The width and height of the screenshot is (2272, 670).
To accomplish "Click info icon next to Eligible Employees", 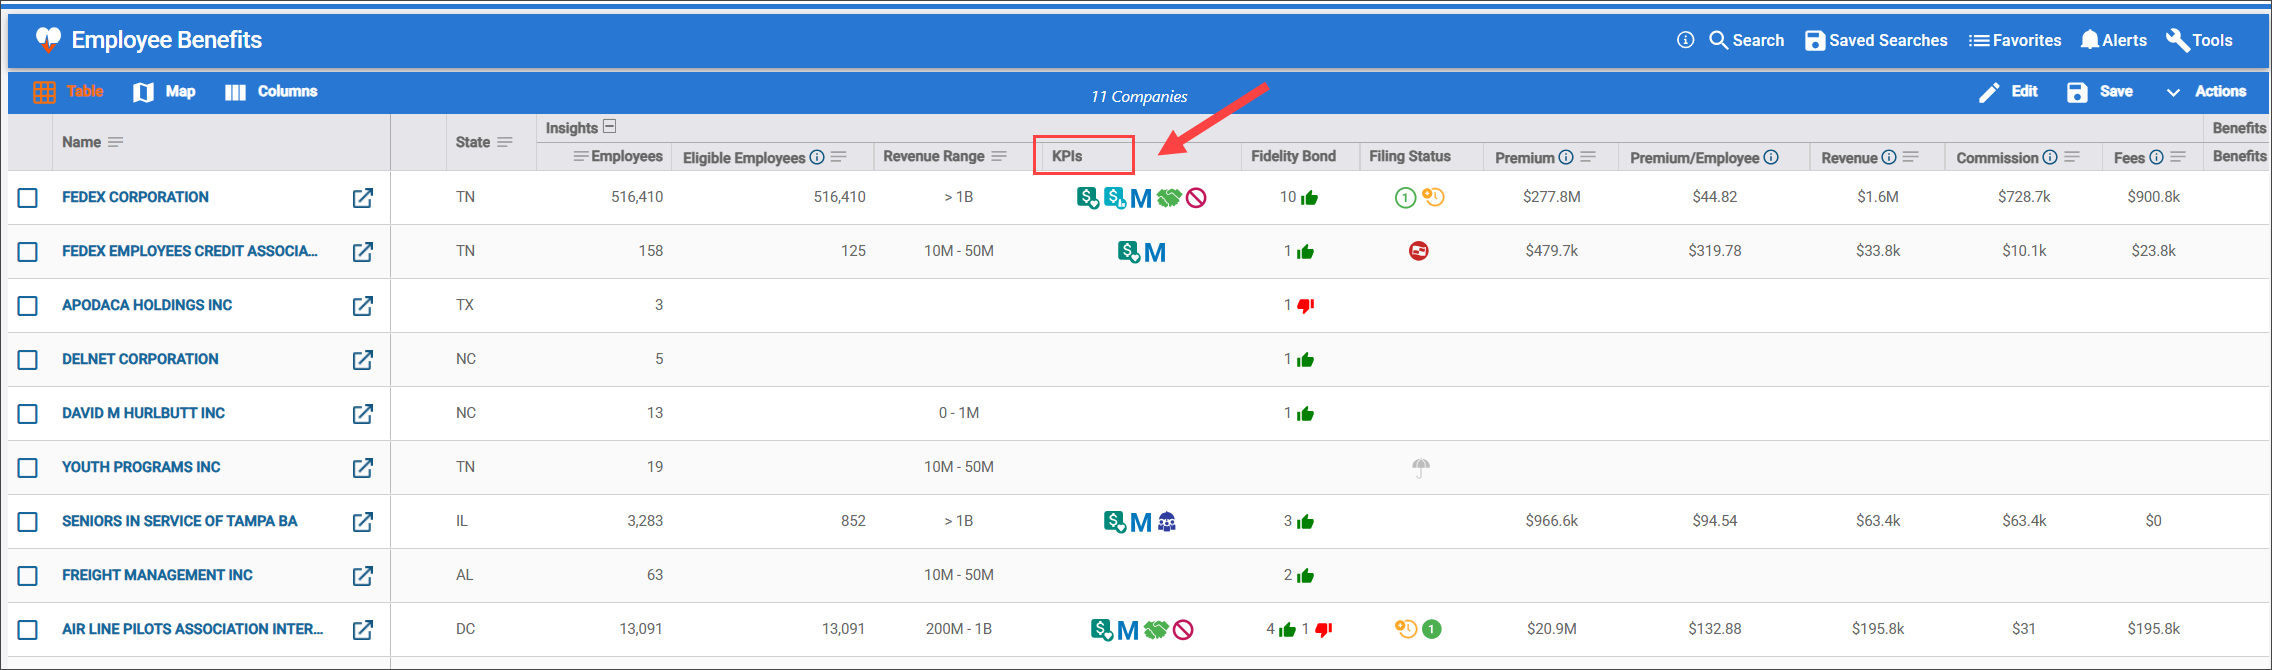I will point(817,157).
